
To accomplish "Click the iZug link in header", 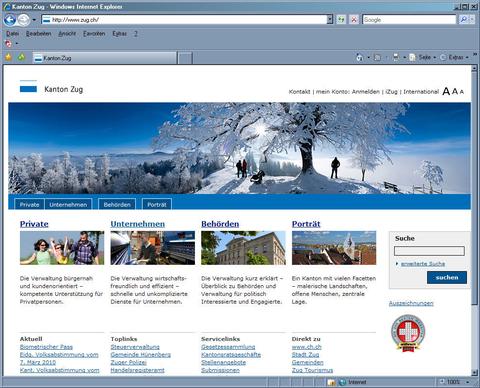I will coord(392,92).
